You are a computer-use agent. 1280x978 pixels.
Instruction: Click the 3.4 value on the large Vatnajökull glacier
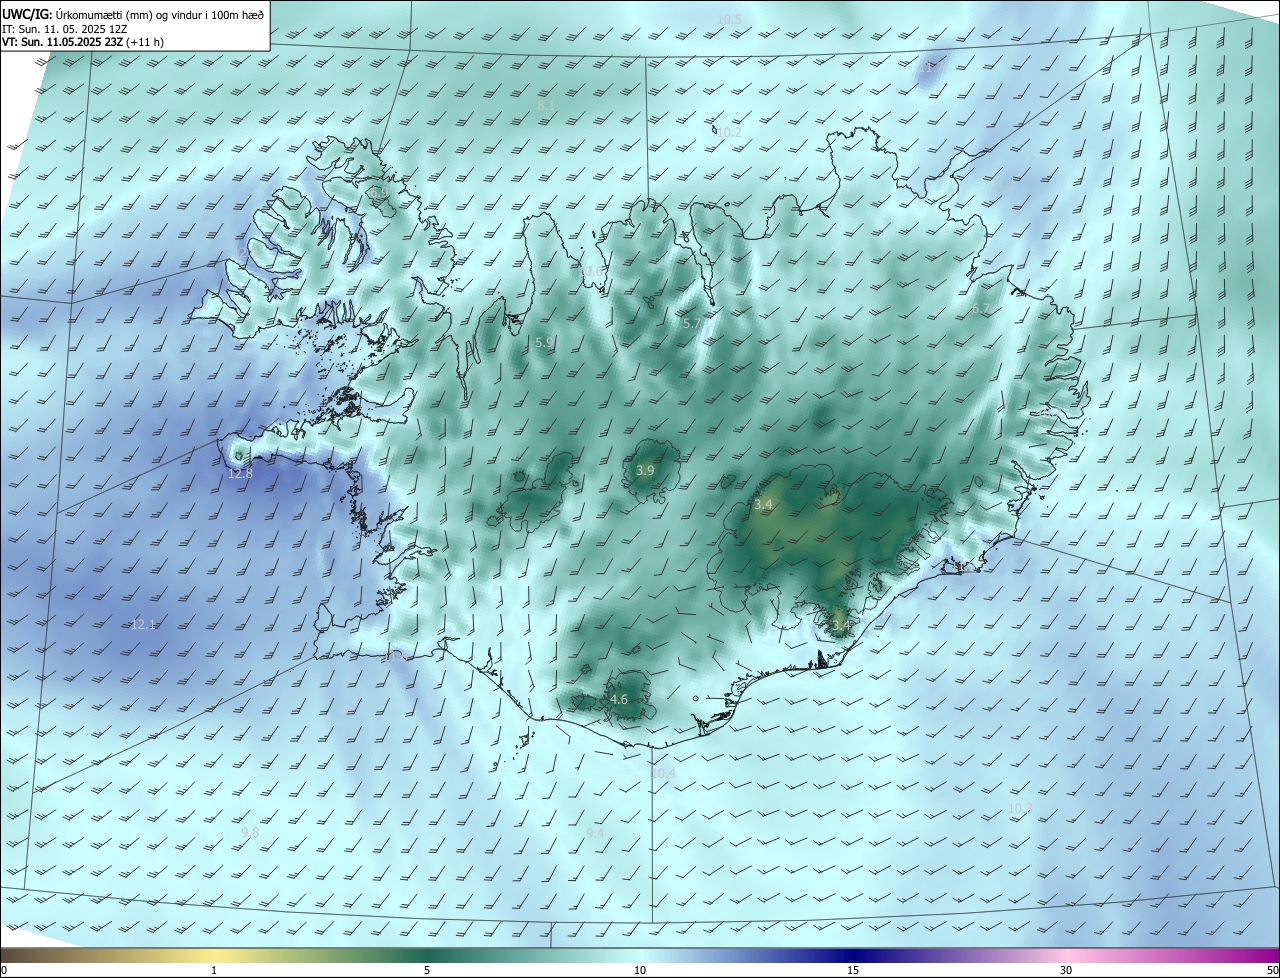click(763, 505)
